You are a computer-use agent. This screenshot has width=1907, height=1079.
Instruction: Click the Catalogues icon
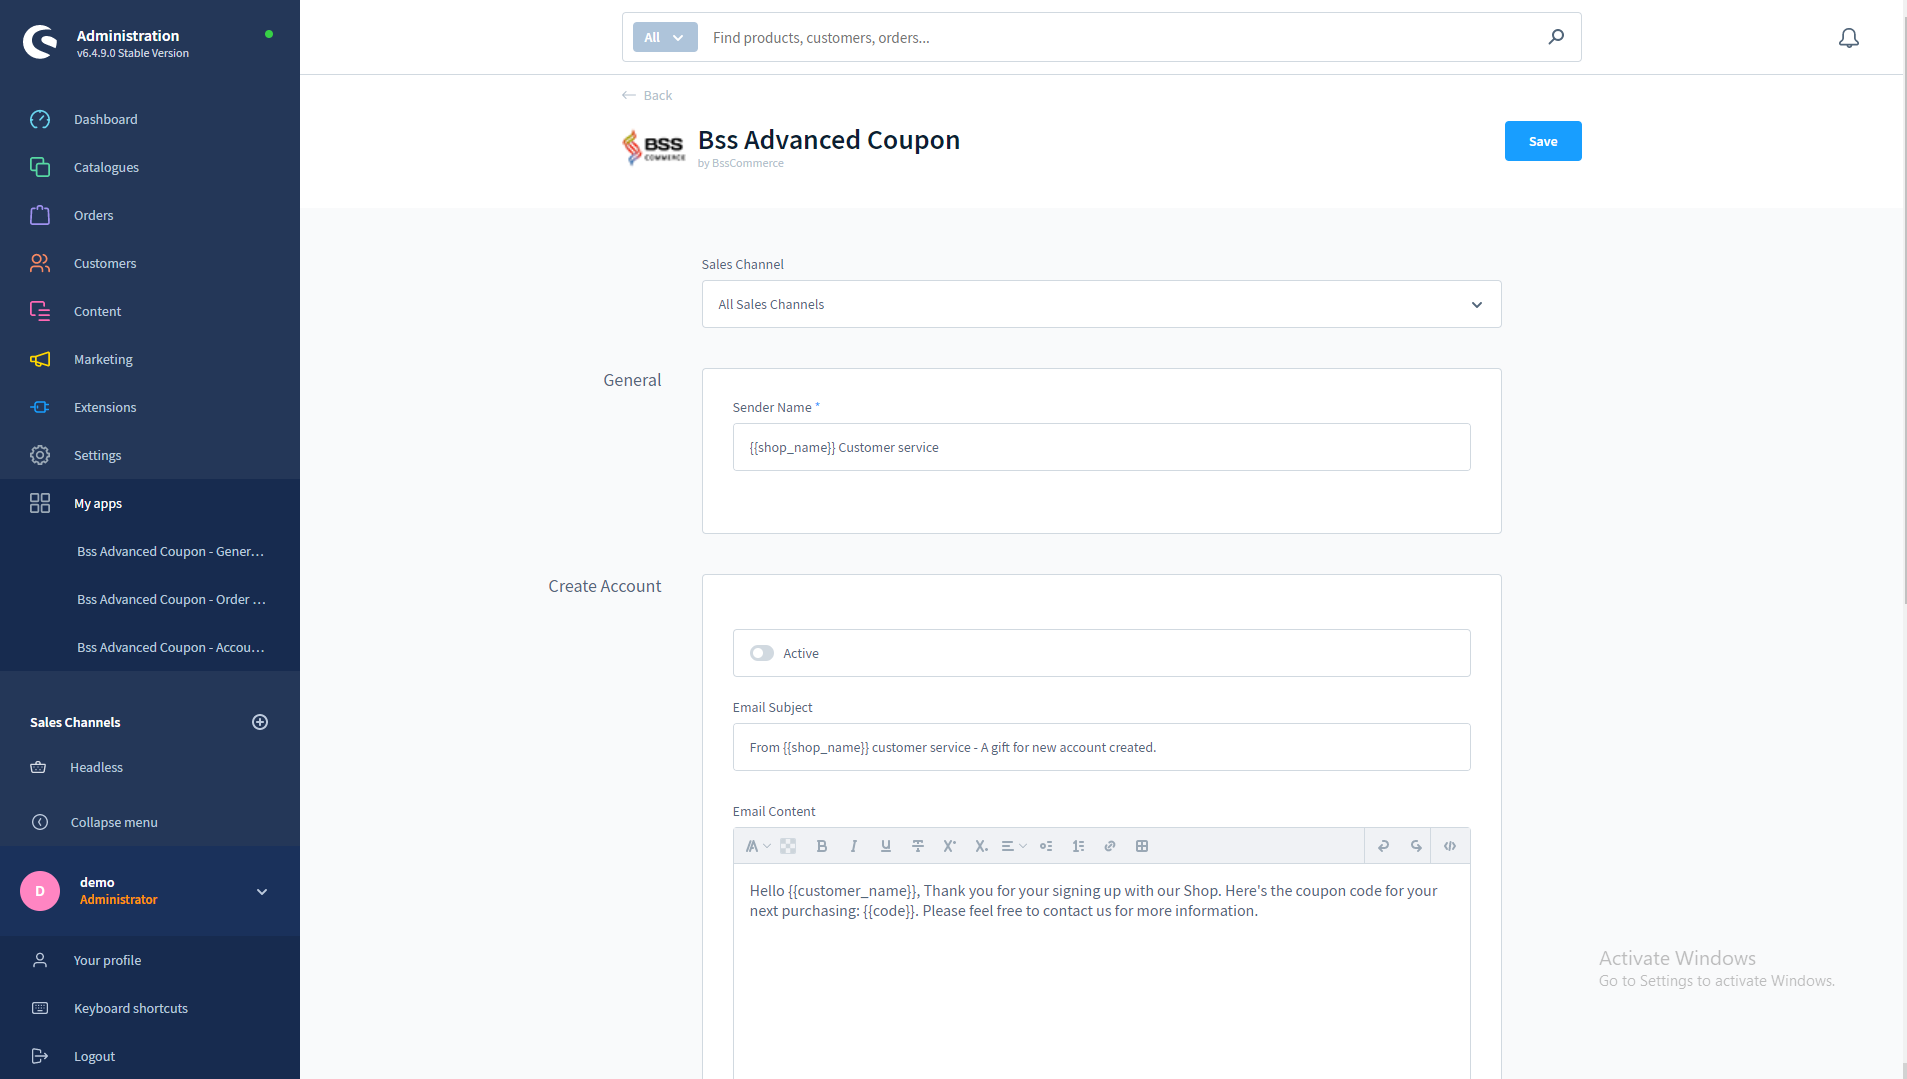40,167
